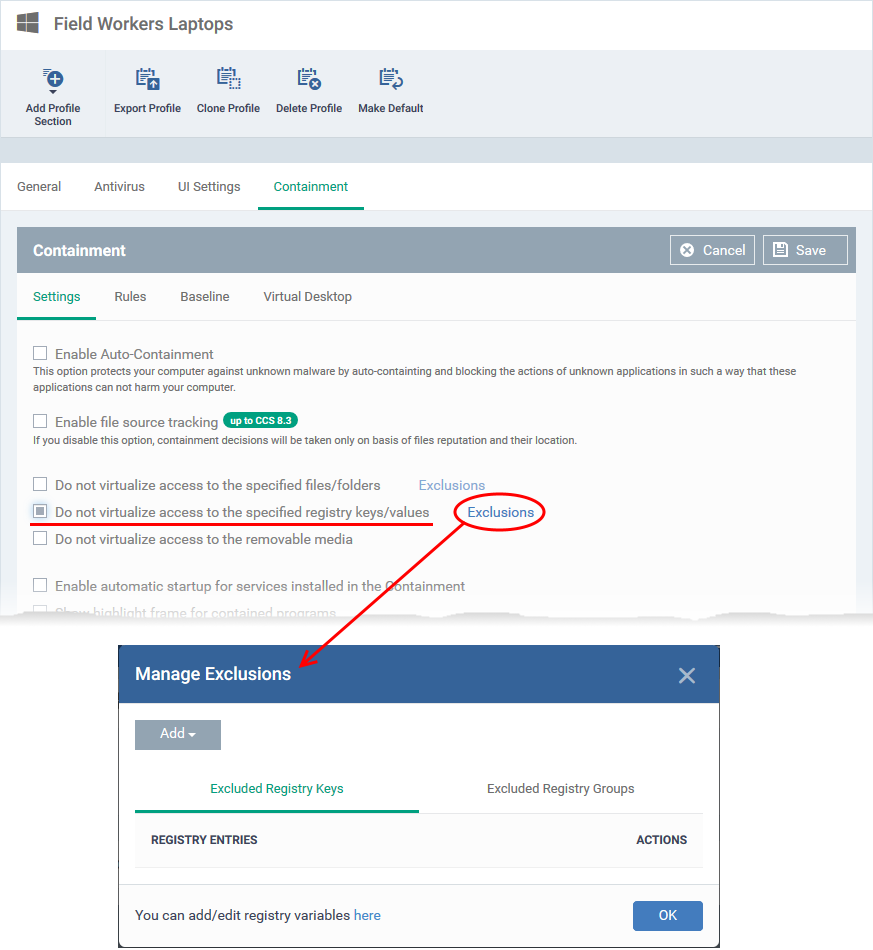Image resolution: width=873 pixels, height=950 pixels.
Task: Click the Manage Exclusions dialog title
Action: 213,674
